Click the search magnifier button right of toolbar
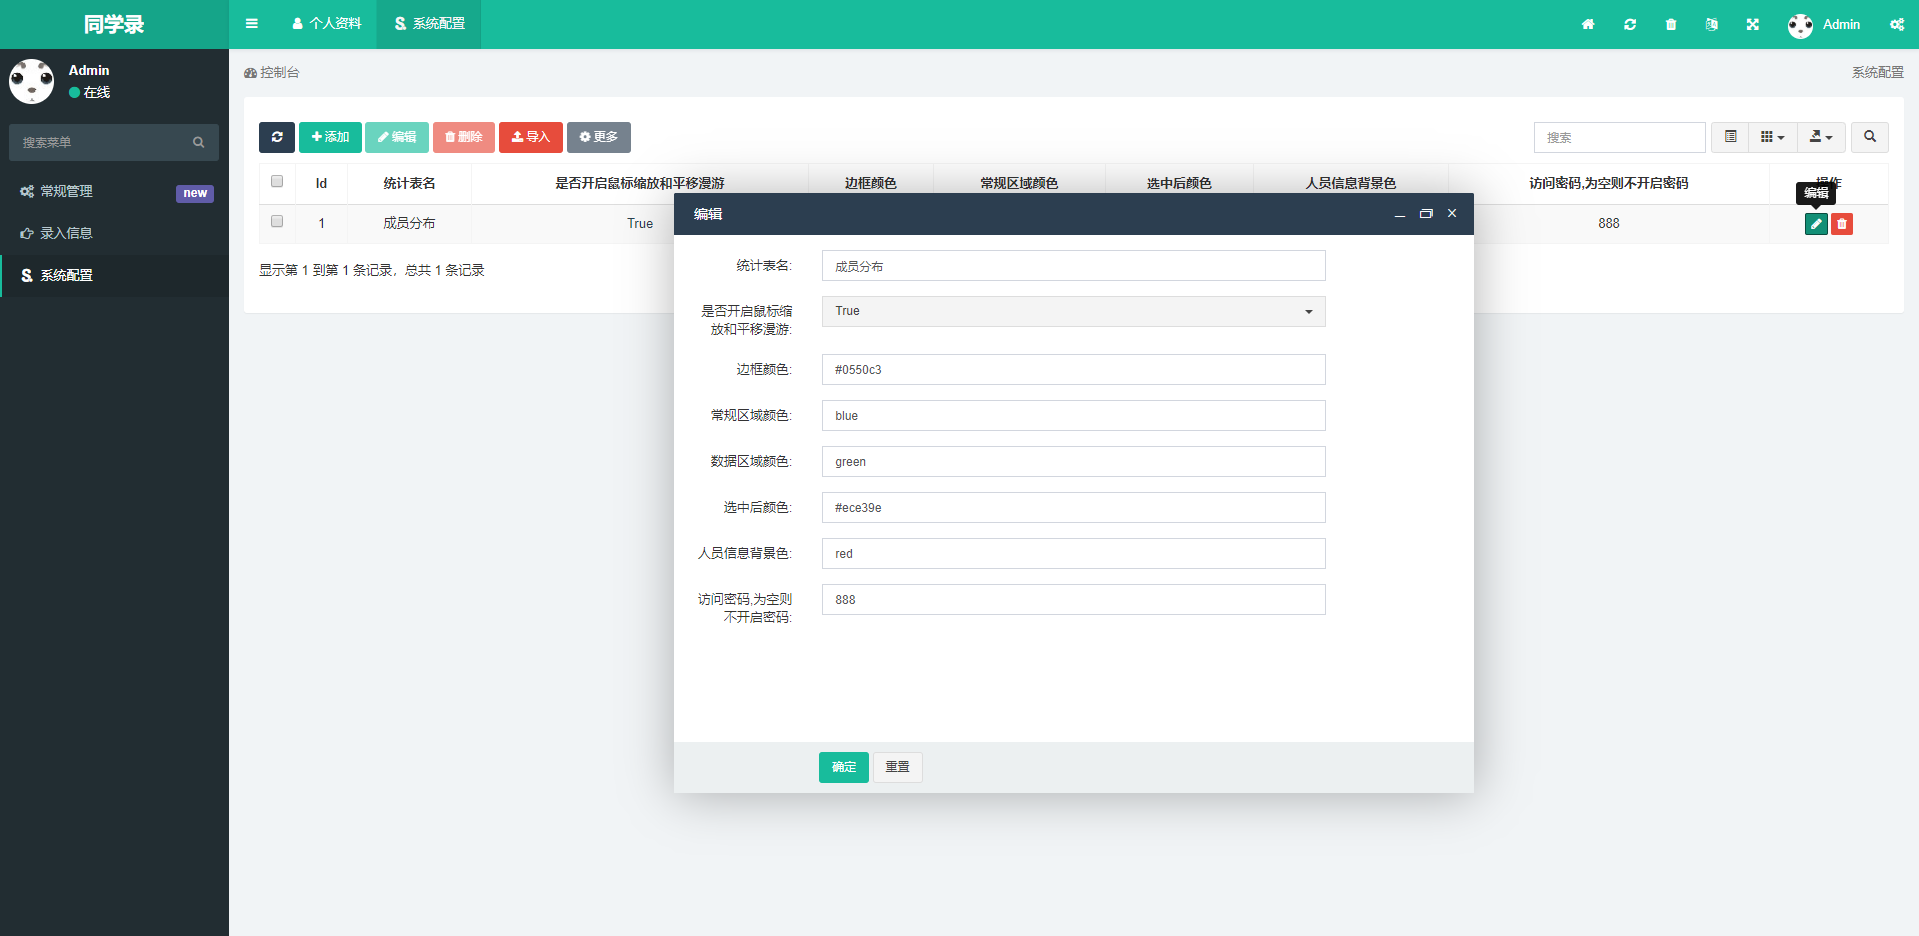This screenshot has height=936, width=1919. [x=1870, y=137]
